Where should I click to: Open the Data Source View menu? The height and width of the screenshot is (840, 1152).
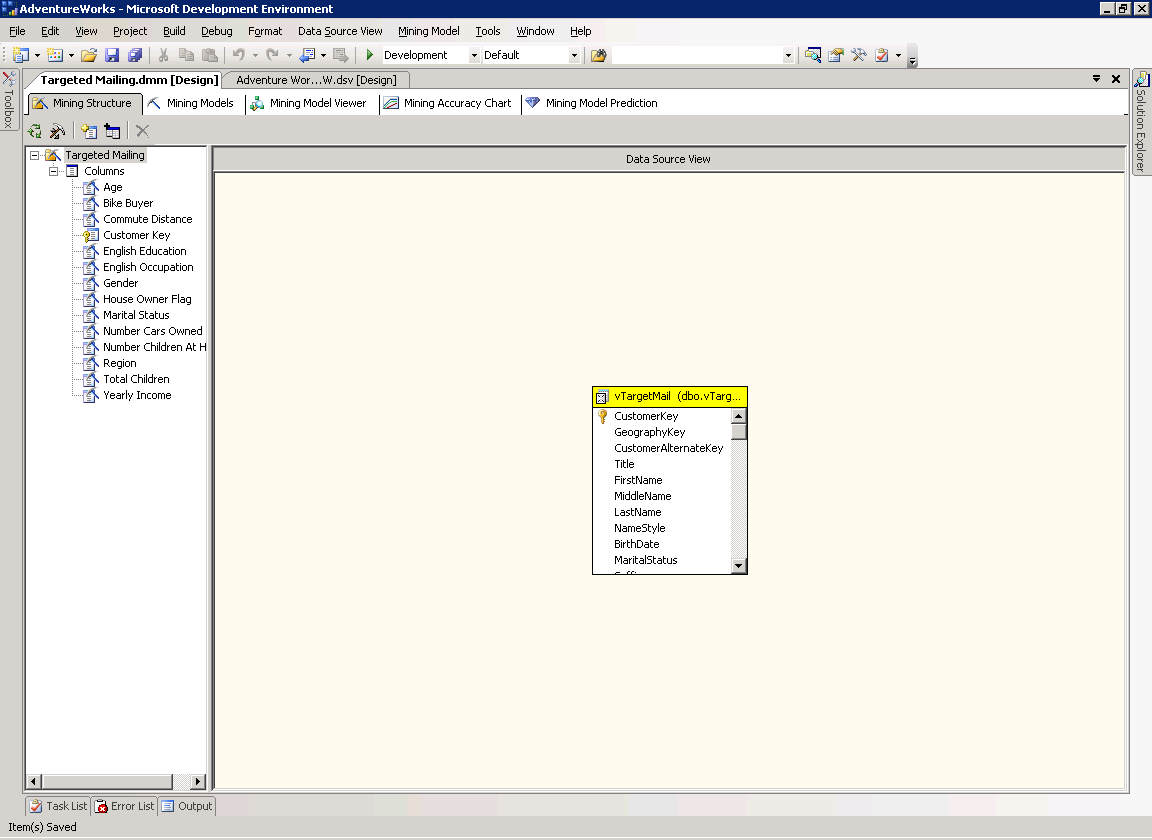tap(340, 31)
